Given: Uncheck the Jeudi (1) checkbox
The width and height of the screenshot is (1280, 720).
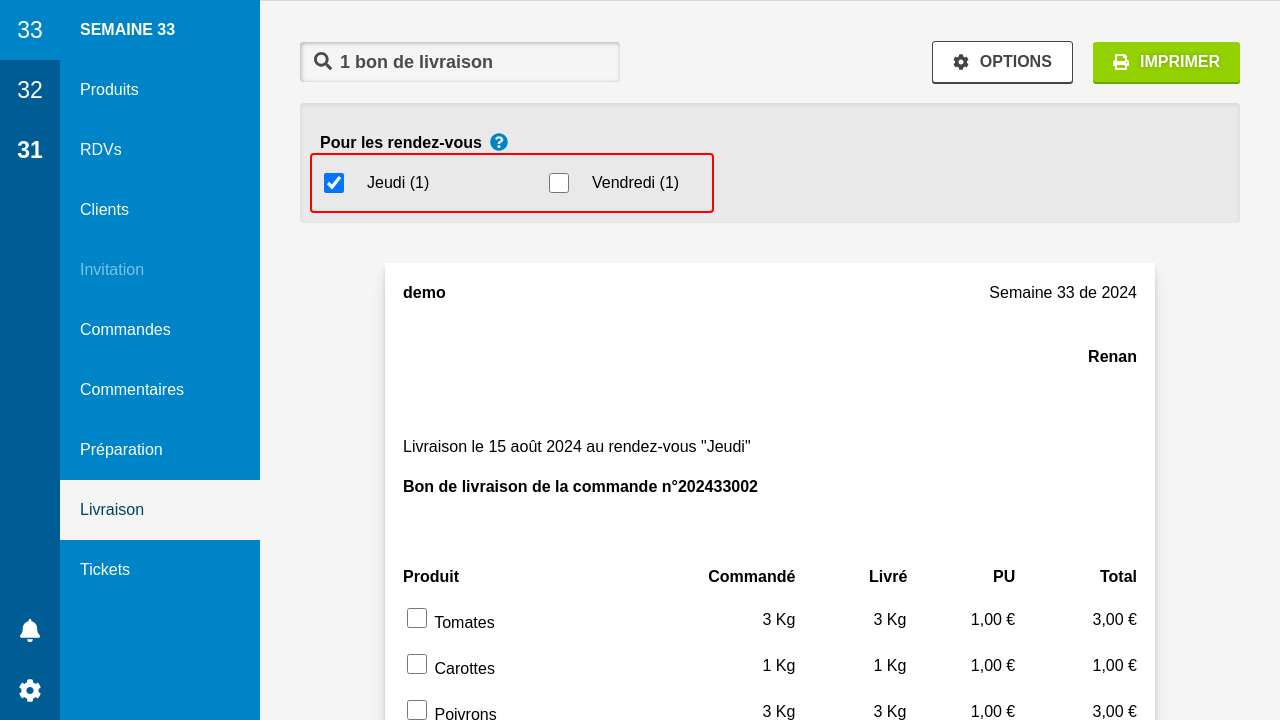Looking at the screenshot, I should pyautogui.click(x=334, y=183).
